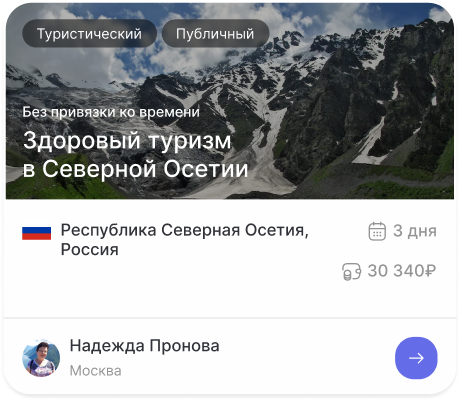
Task: Click the Russian flag icon
Action: (37, 233)
